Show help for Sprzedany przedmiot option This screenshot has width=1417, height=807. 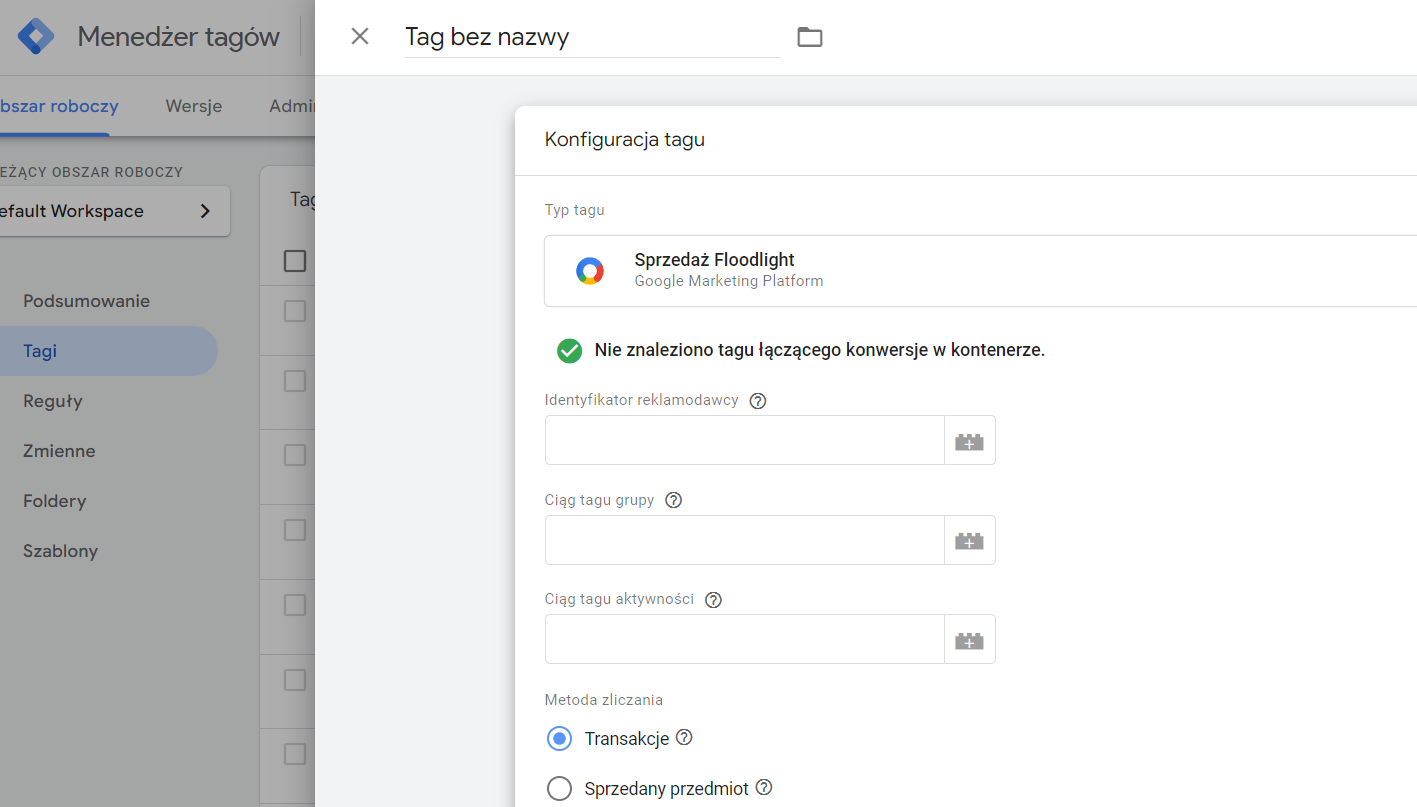click(764, 788)
